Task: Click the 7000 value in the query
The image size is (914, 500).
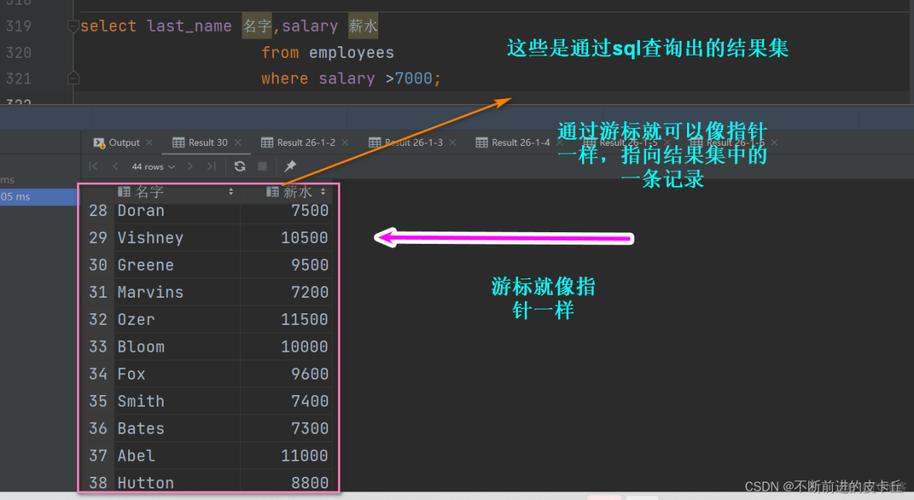Action: tap(413, 79)
